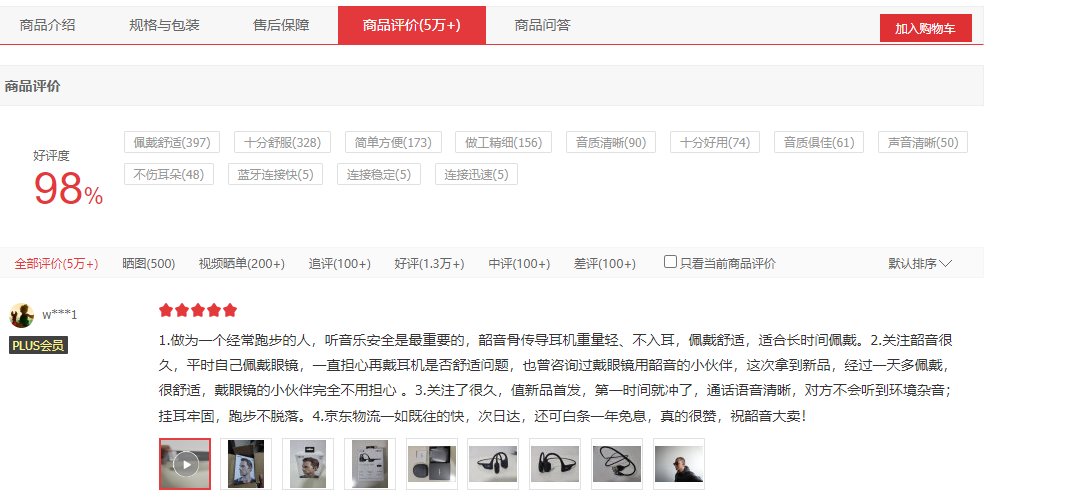Open the 规格与包装 tab
1066x500 pixels.
[165, 25]
